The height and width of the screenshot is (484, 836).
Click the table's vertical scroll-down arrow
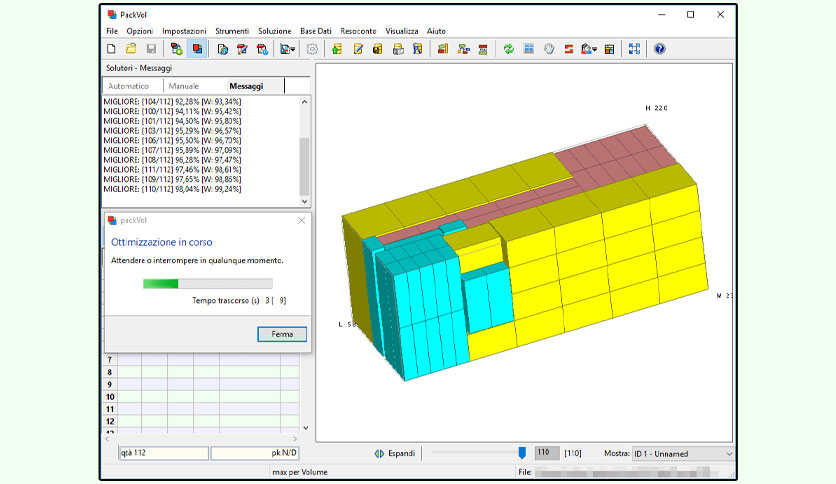(x=306, y=427)
